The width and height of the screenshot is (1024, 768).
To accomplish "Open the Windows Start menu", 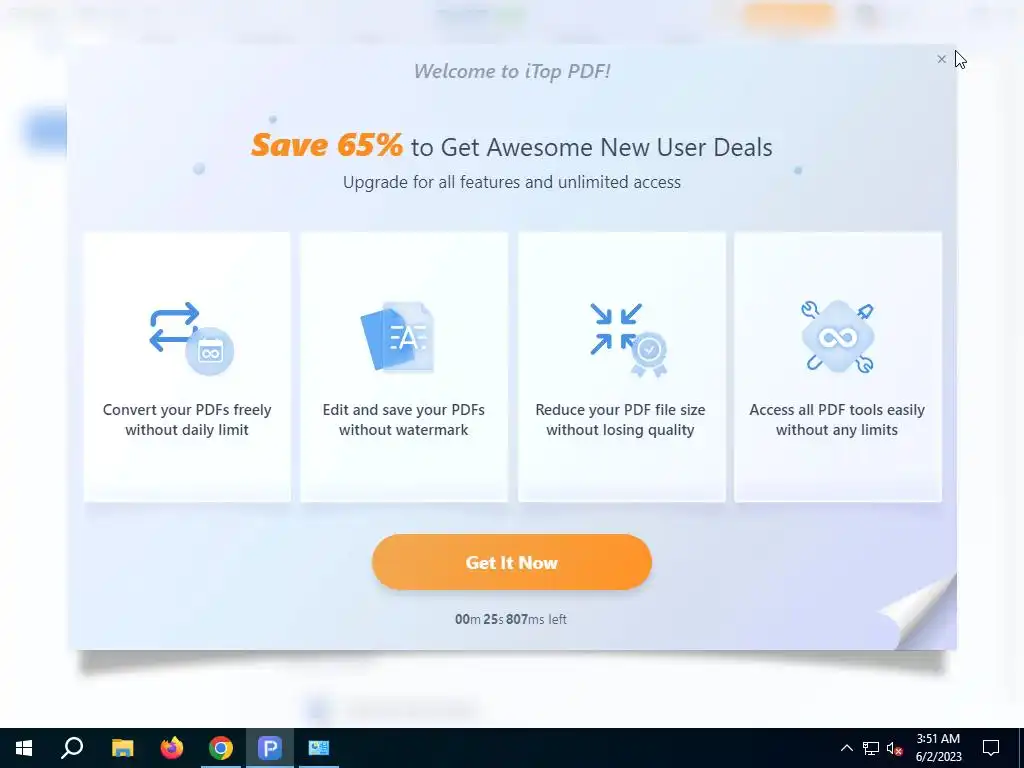I will [24, 748].
